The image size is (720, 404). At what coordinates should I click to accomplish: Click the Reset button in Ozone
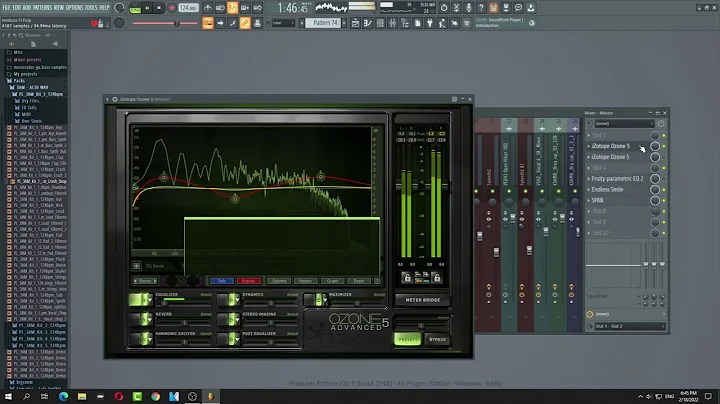coord(359,281)
